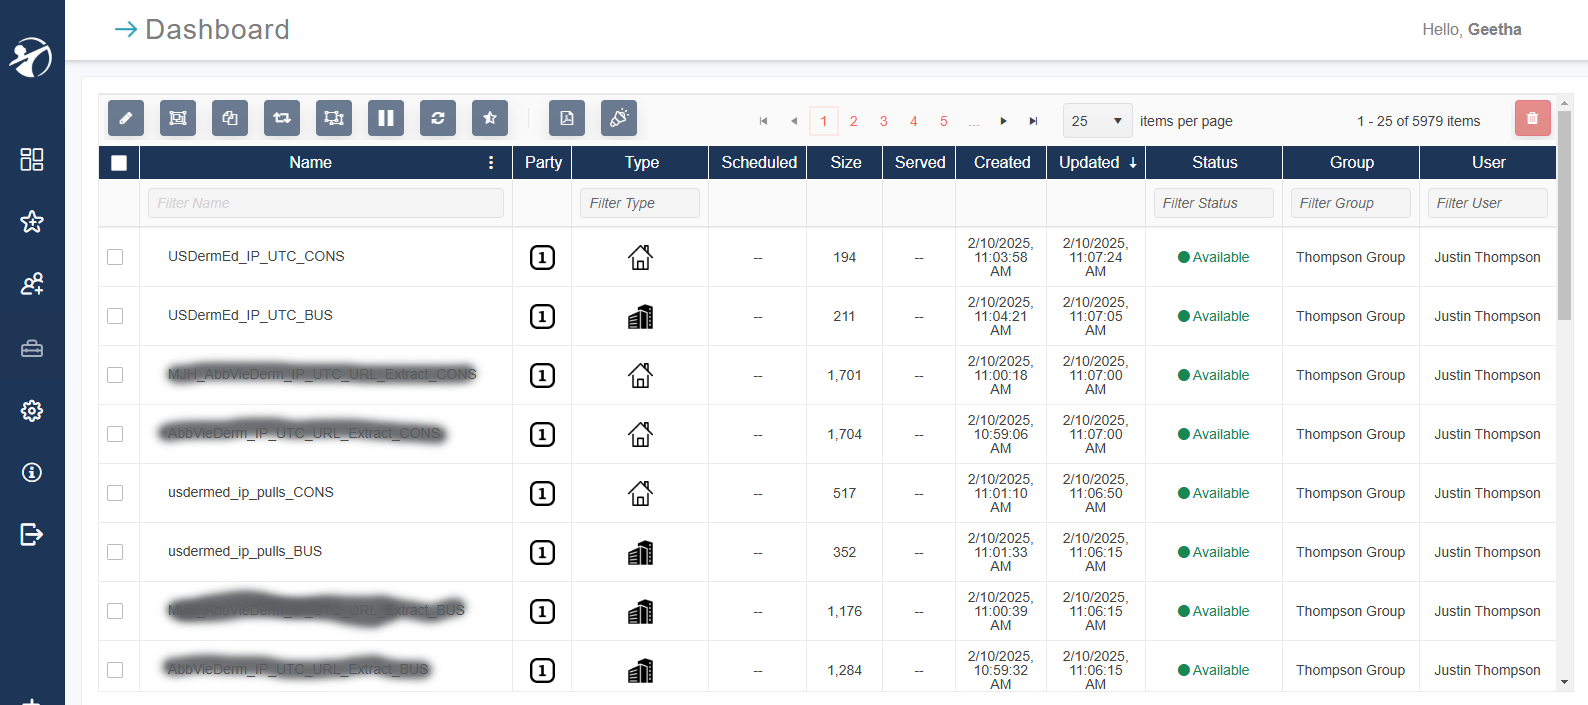Sort by the Updated column header

[1095, 163]
